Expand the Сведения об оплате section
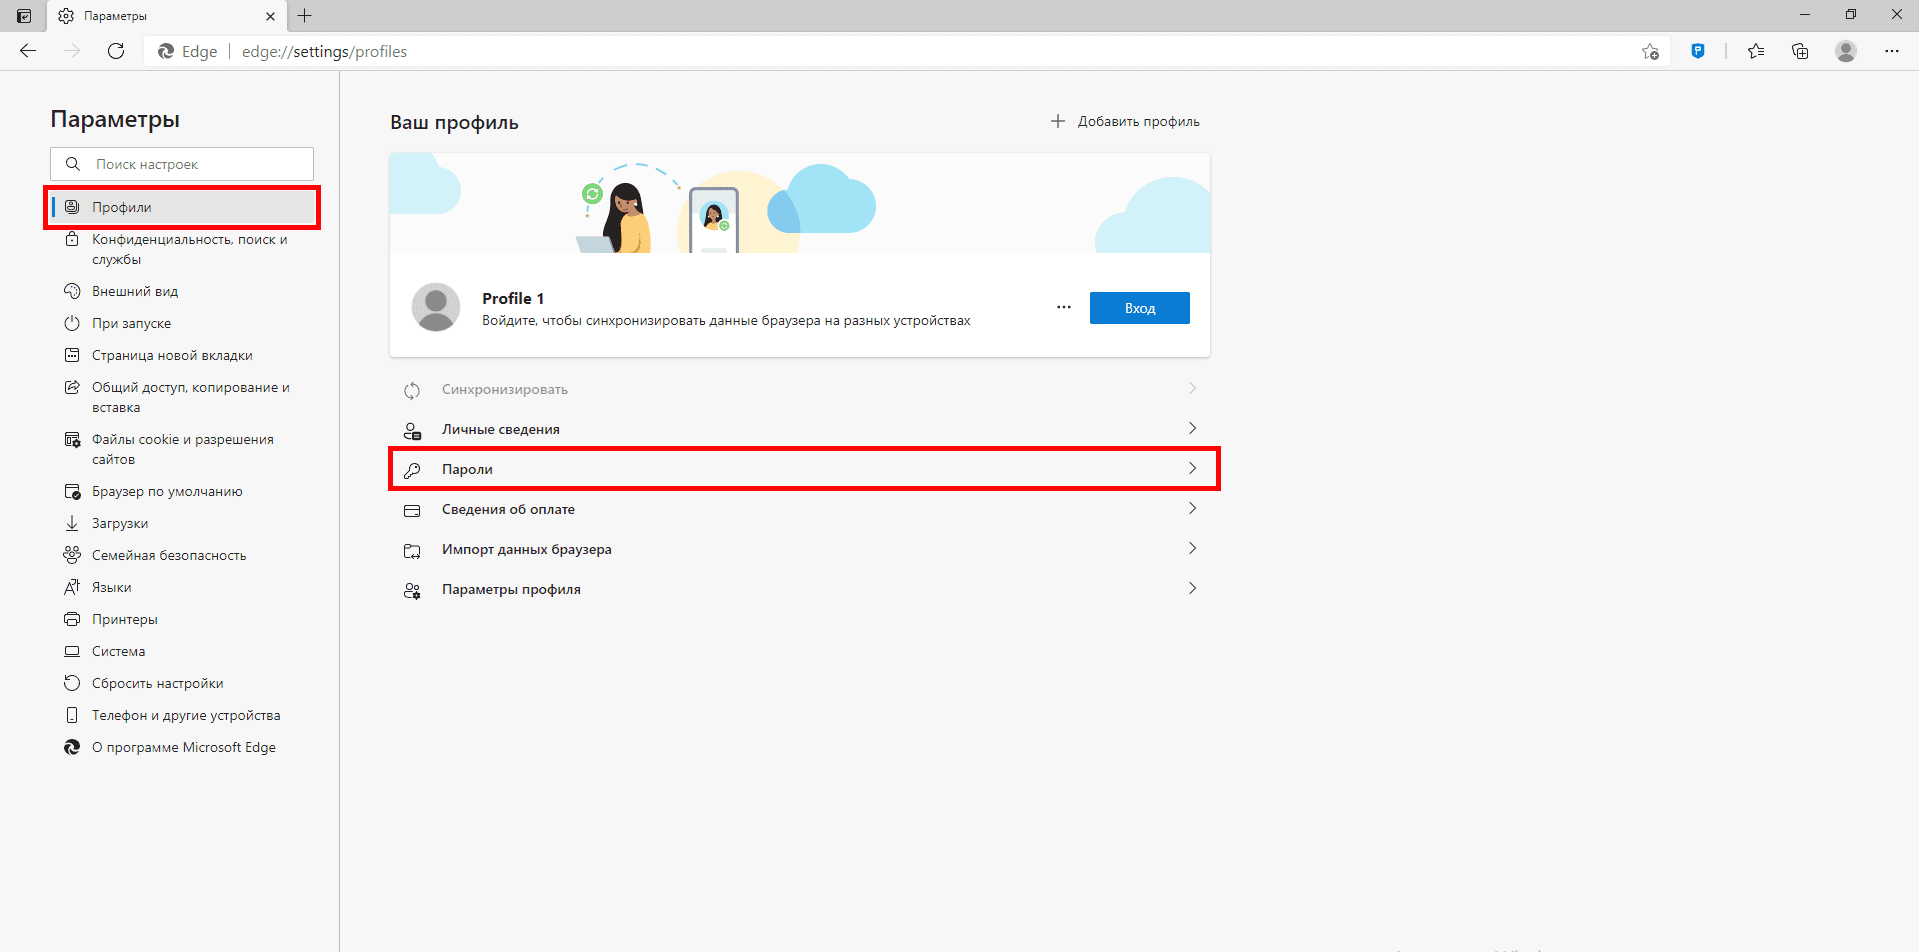 click(803, 508)
